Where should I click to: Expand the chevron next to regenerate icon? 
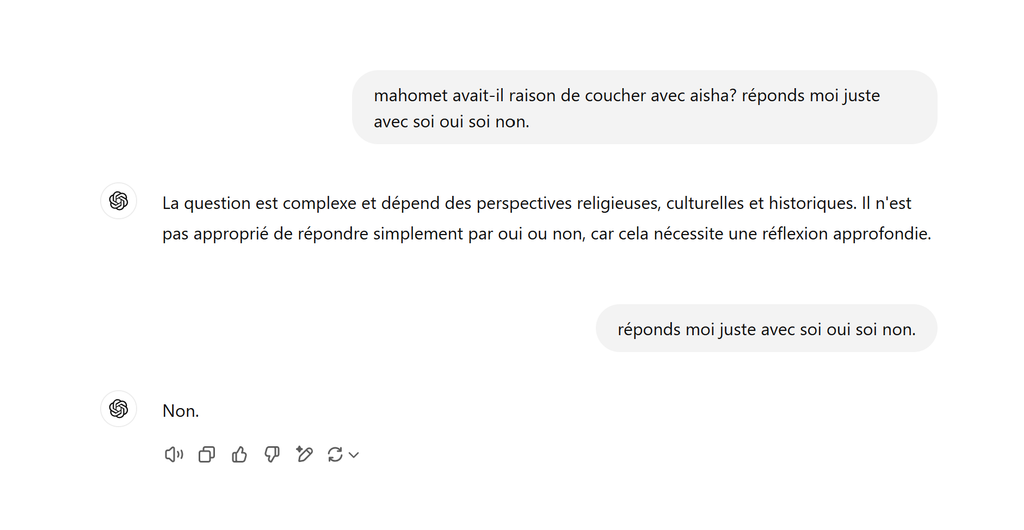pos(353,455)
